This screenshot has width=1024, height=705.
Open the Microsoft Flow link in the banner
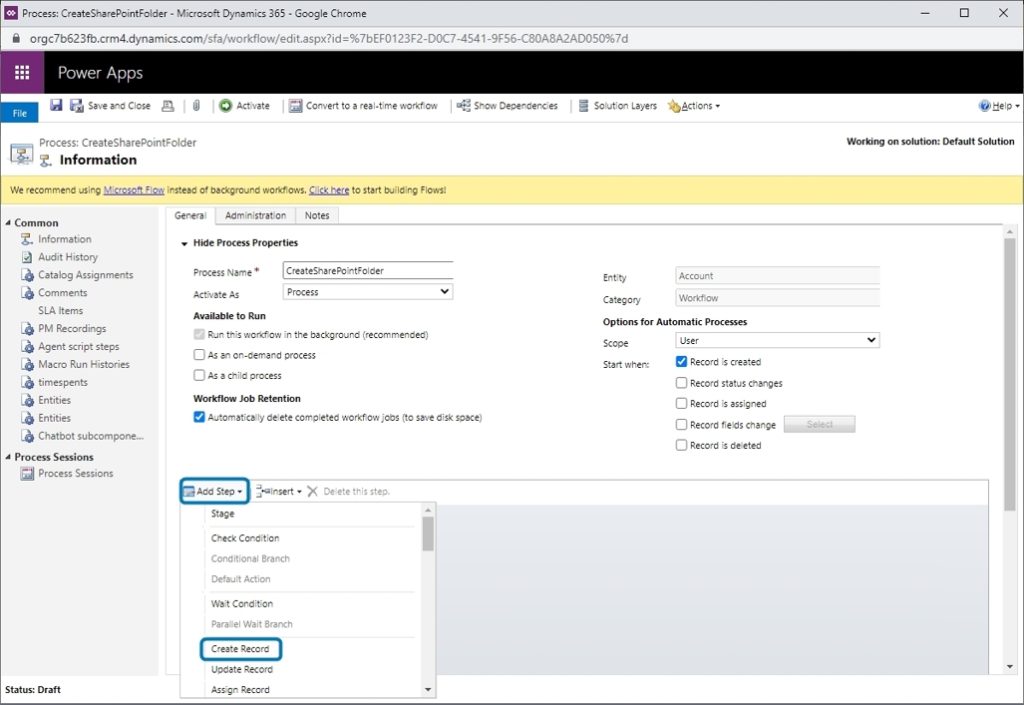pyautogui.click(x=135, y=188)
